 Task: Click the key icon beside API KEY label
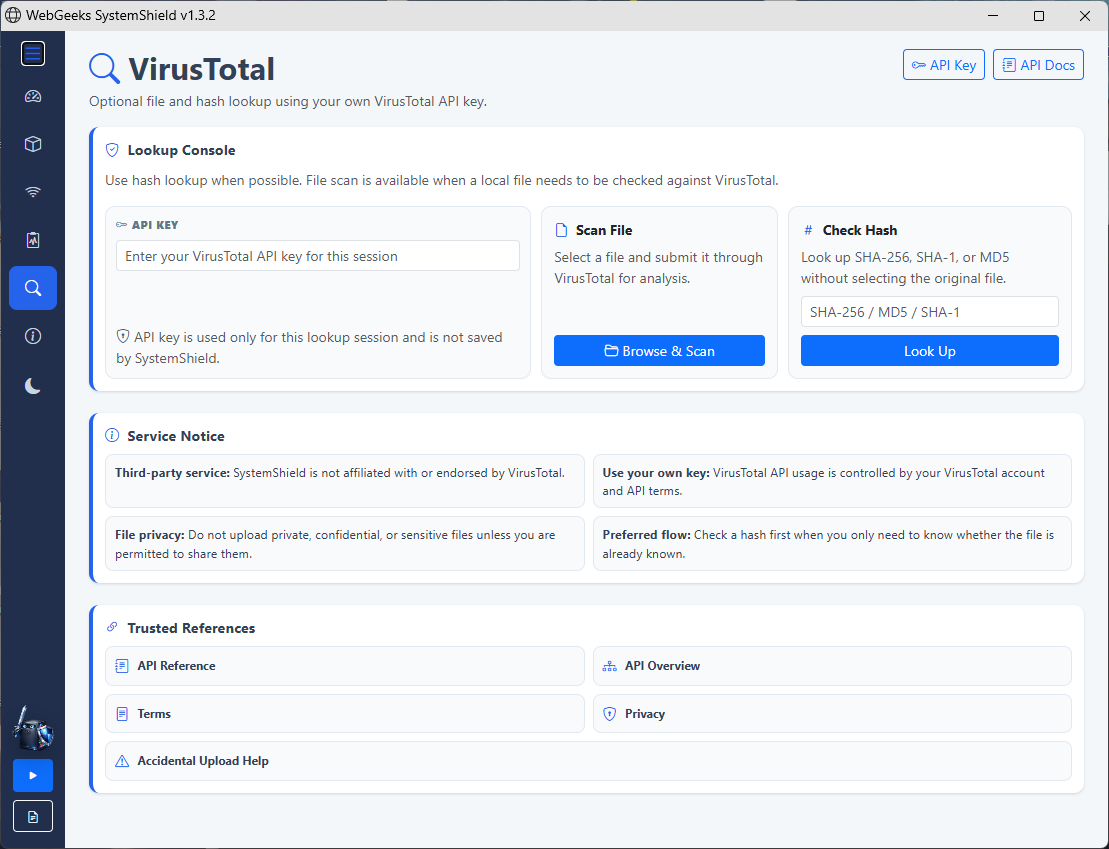tap(122, 225)
